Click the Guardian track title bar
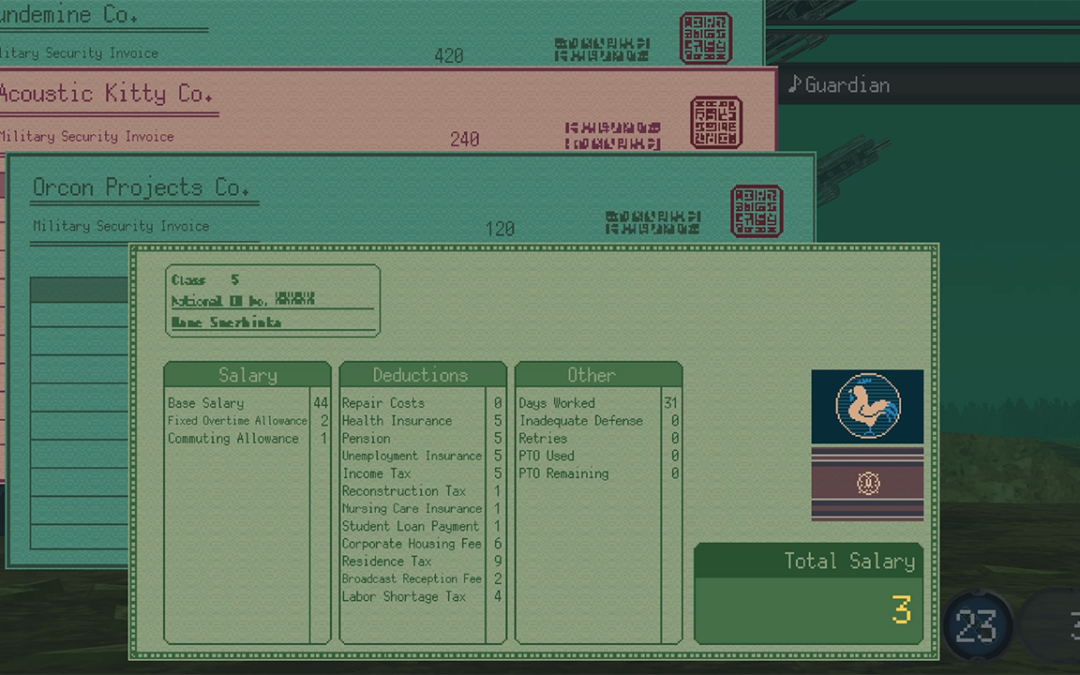The image size is (1080, 675). tap(930, 85)
